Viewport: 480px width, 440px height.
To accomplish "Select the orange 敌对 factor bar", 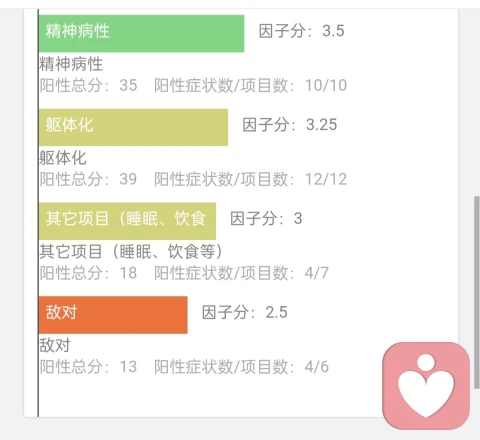I will (x=113, y=315).
